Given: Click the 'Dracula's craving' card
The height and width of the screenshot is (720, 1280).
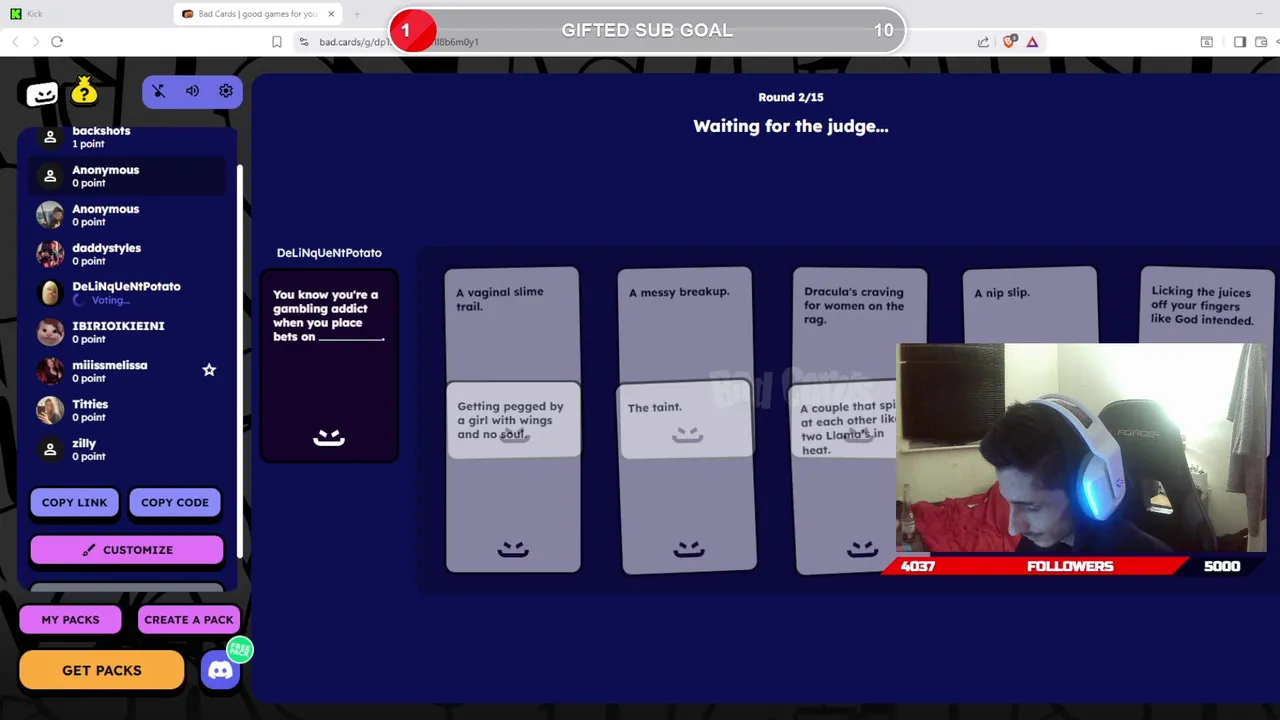Looking at the screenshot, I should point(859,322).
